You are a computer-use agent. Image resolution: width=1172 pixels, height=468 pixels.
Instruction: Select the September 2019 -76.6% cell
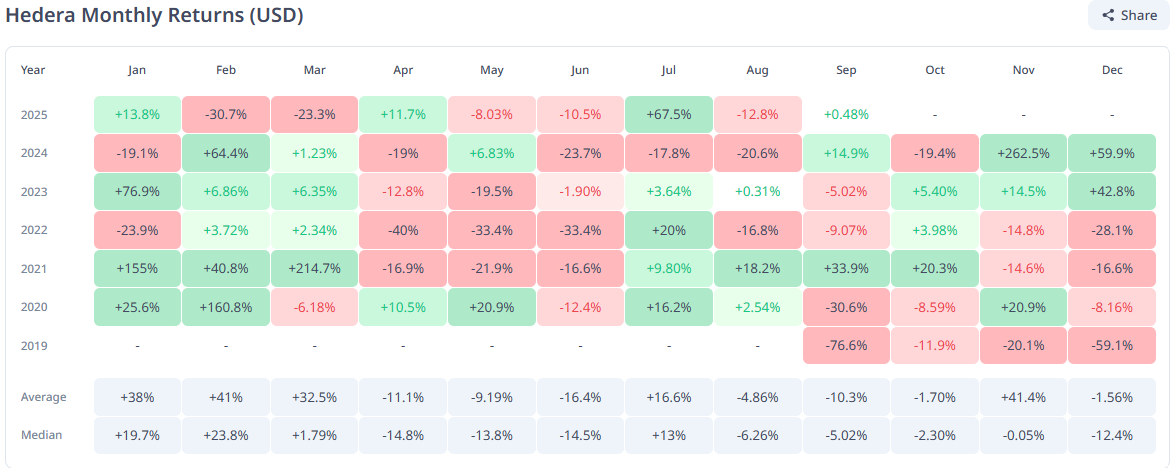(x=846, y=346)
